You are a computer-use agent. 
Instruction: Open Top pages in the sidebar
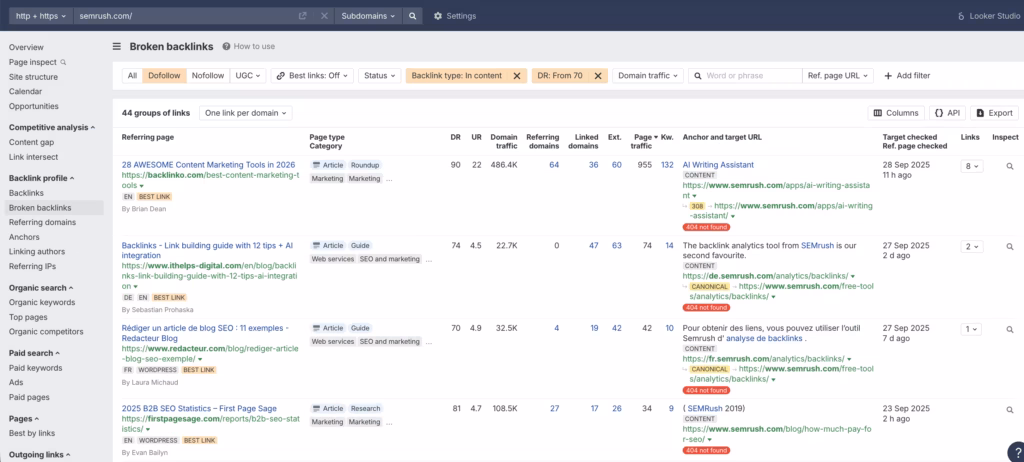tap(28, 317)
